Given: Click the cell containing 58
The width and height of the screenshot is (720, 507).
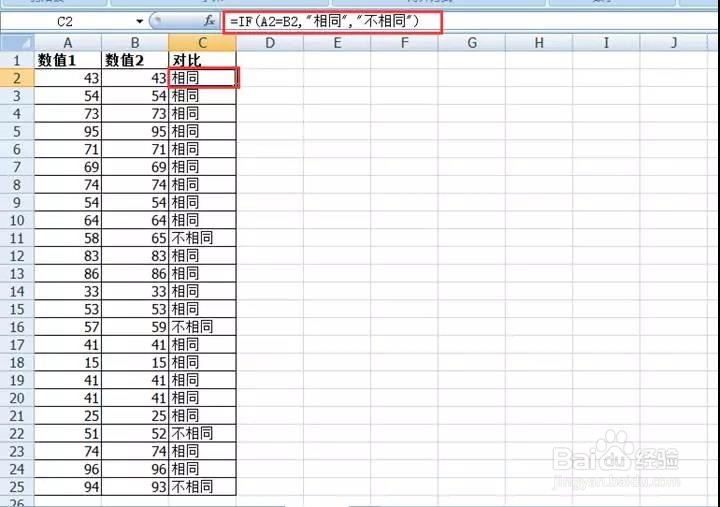Looking at the screenshot, I should point(68,238).
